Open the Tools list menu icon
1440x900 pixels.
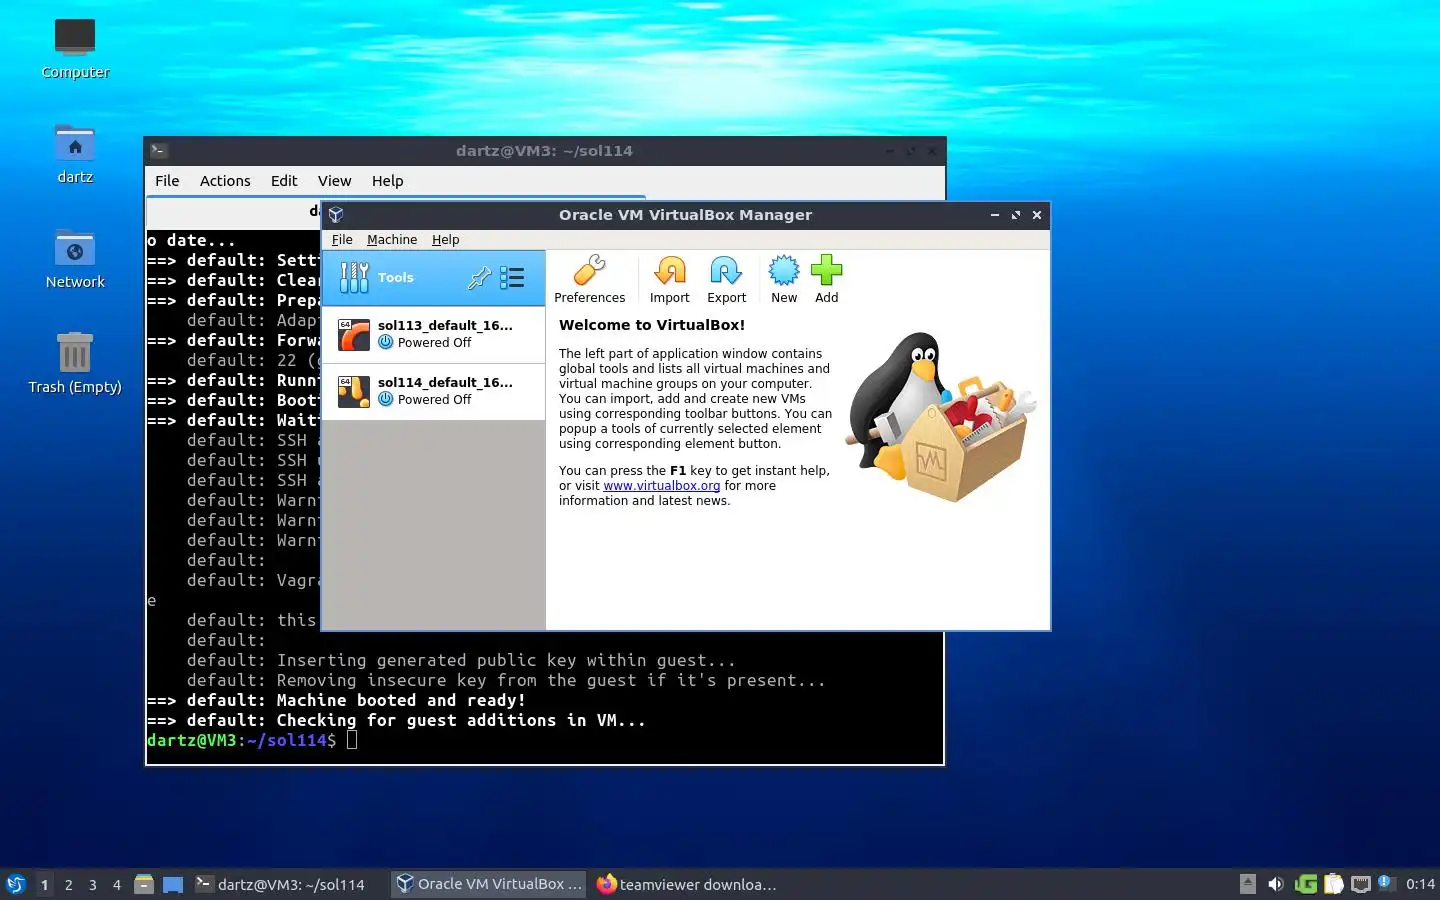512,278
